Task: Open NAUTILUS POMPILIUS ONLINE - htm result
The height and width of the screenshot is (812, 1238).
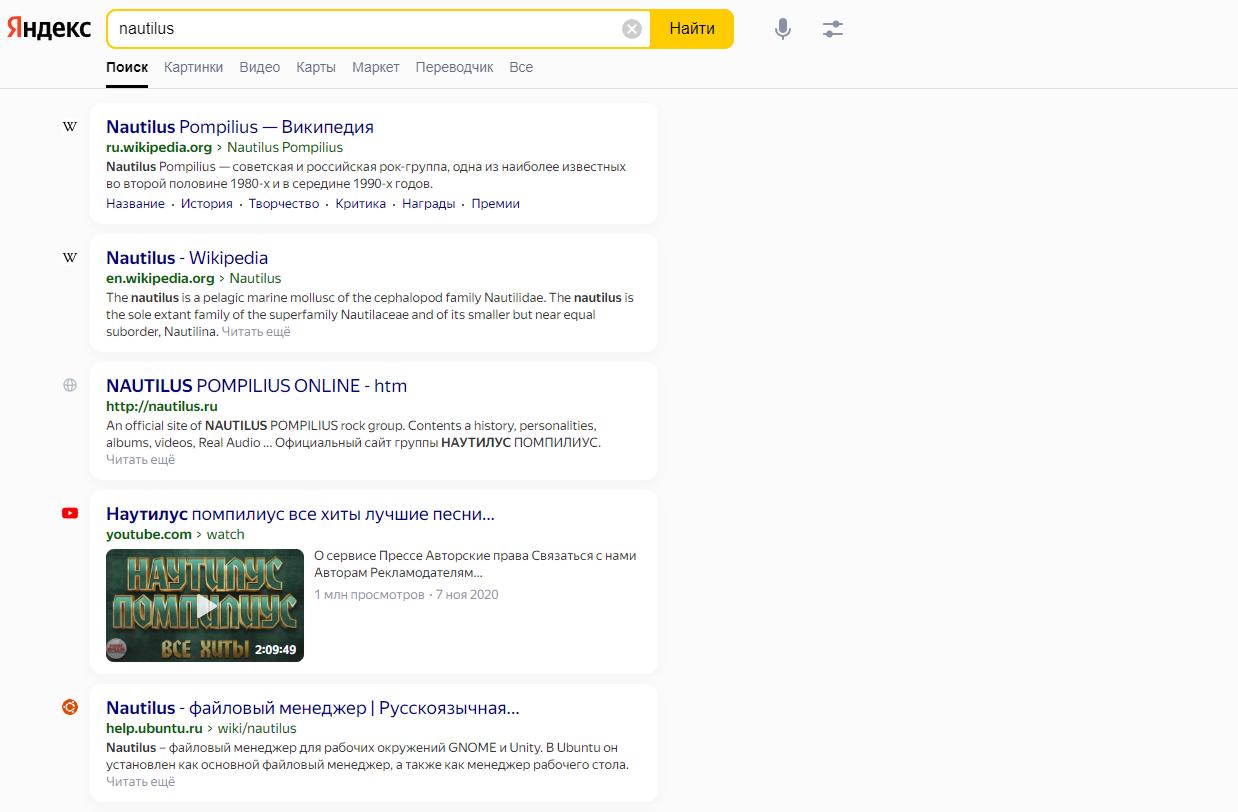Action: (257, 386)
